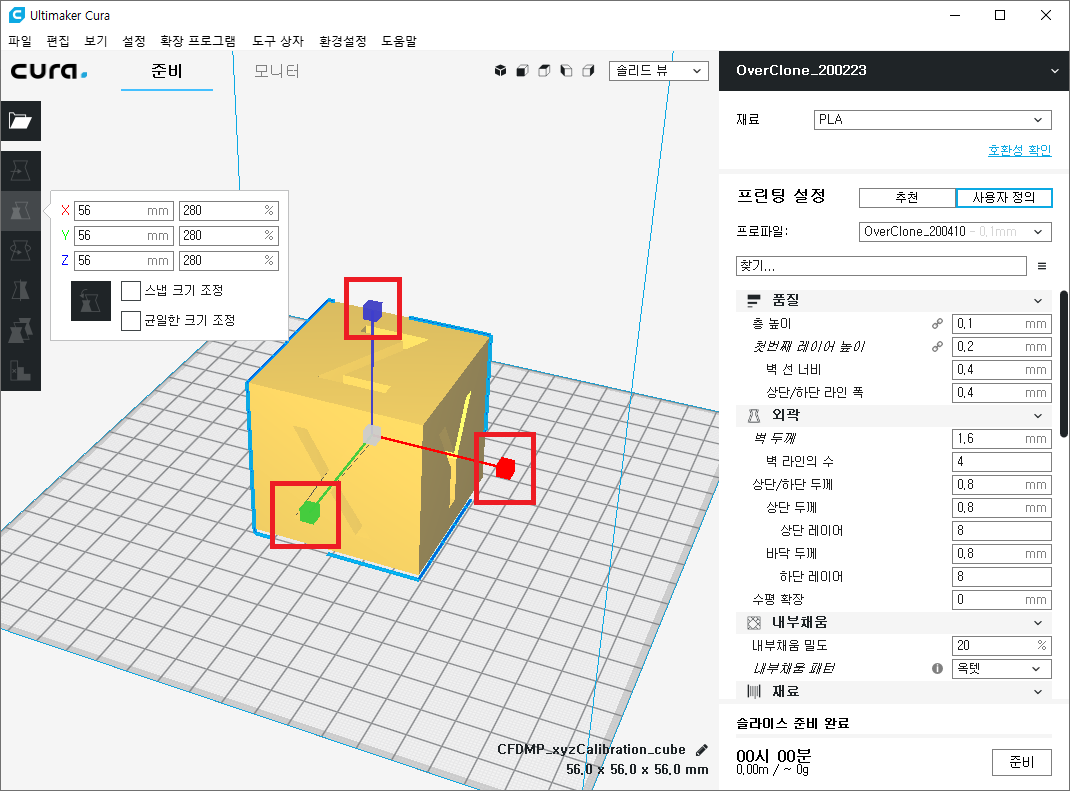Open the 프로파일 OverClone_200410 dropdown
The width and height of the screenshot is (1070, 791).
(955, 231)
